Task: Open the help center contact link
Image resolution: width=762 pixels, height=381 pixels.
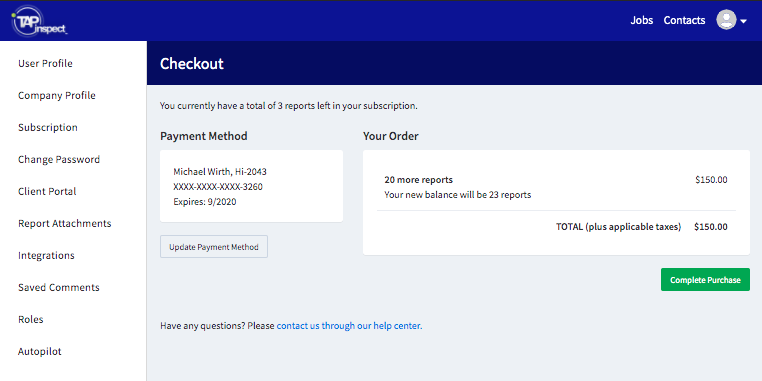Action: pos(349,326)
